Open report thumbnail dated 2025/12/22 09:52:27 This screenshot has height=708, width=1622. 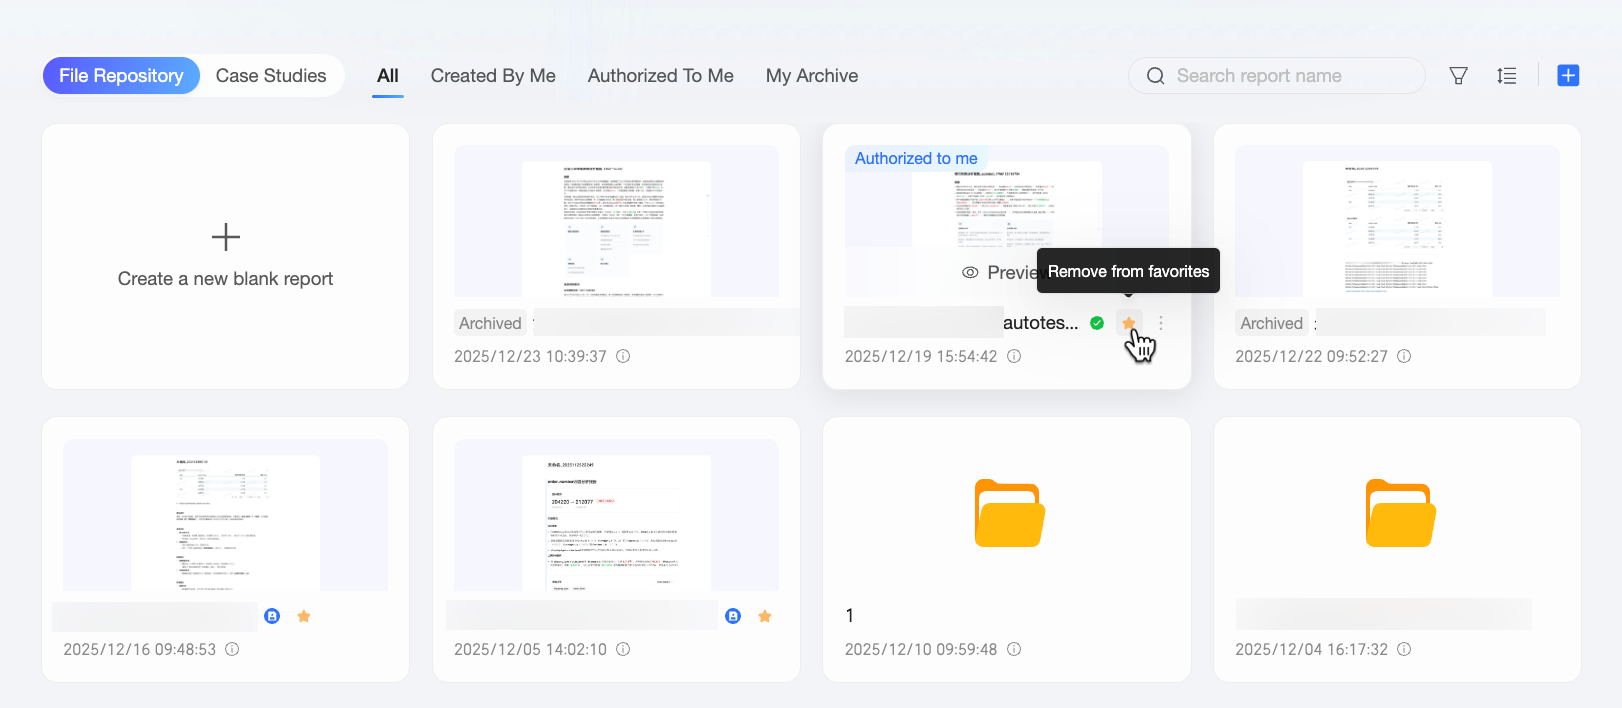coord(1397,221)
